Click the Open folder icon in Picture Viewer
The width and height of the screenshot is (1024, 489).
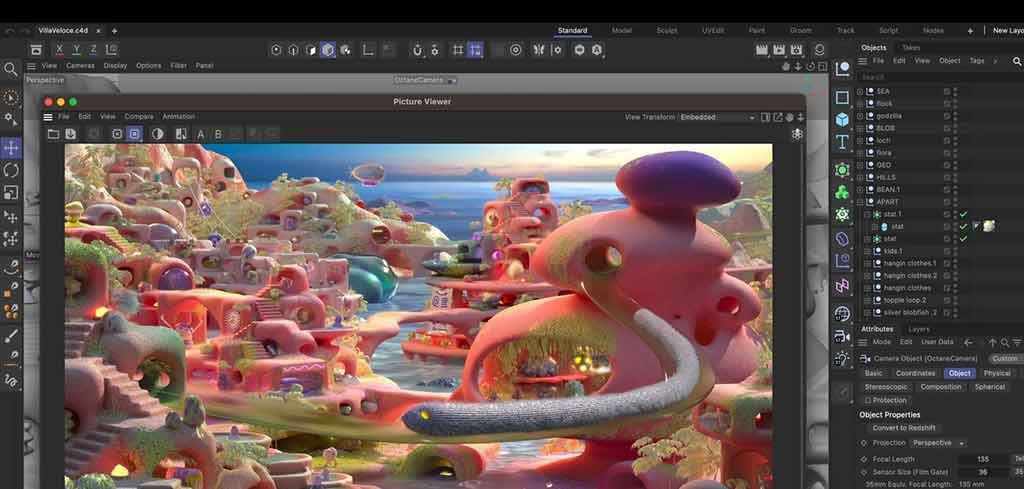pyautogui.click(x=54, y=134)
